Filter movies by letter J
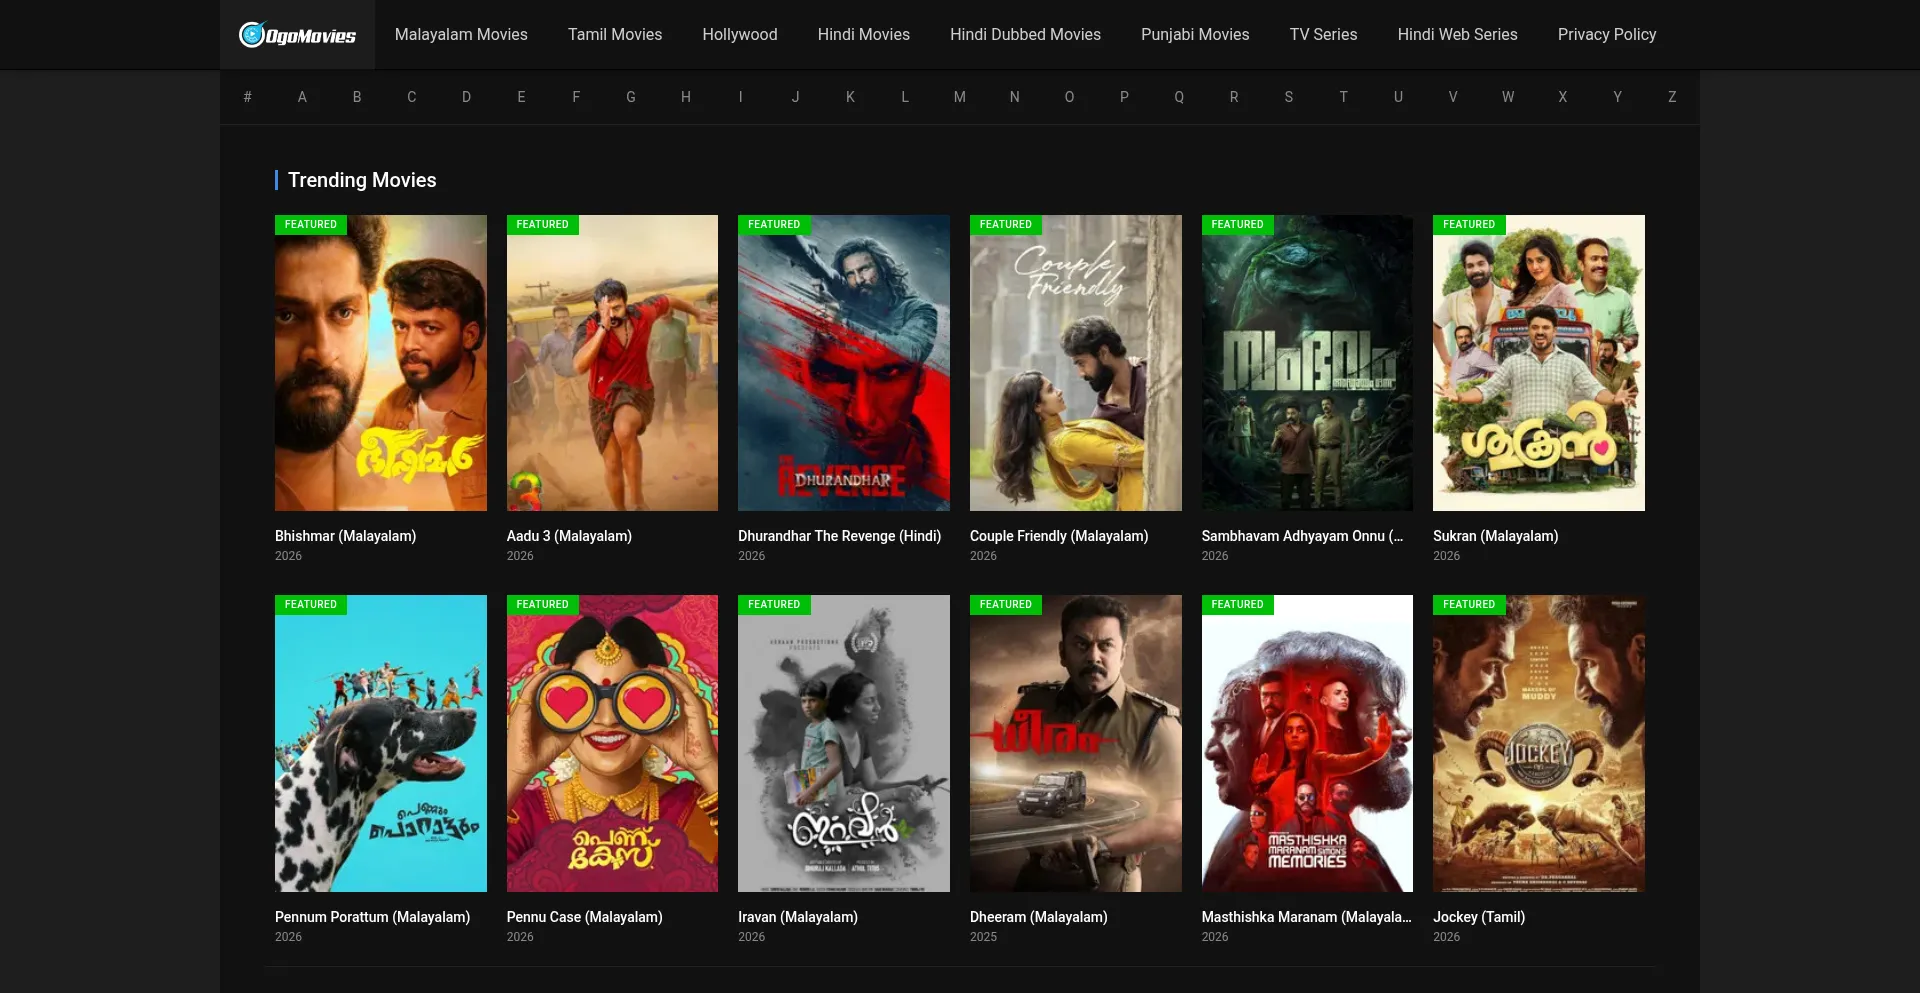The width and height of the screenshot is (1920, 993). (795, 97)
